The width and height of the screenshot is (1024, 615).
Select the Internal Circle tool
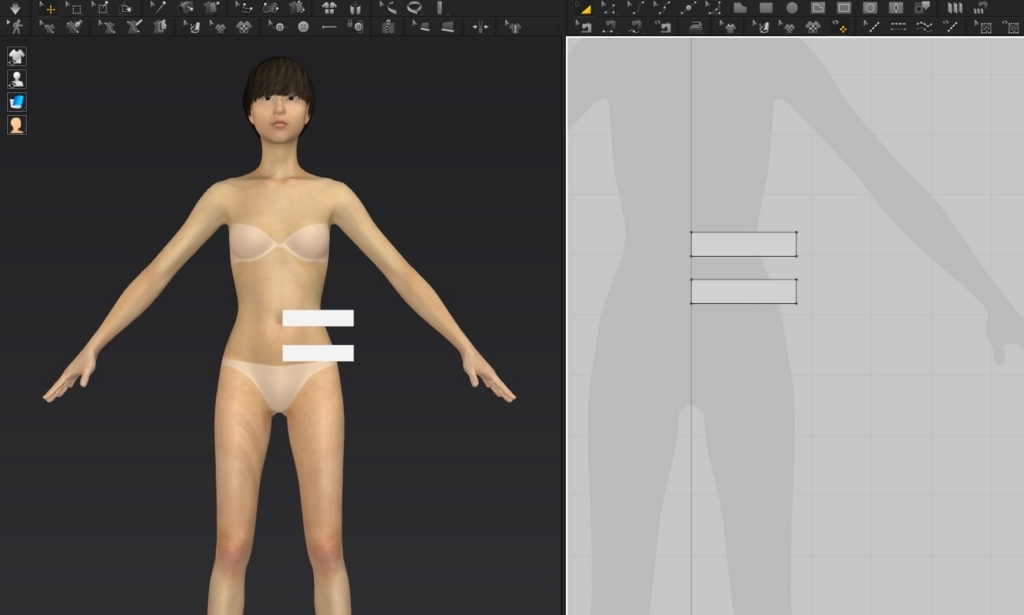pyautogui.click(x=870, y=8)
